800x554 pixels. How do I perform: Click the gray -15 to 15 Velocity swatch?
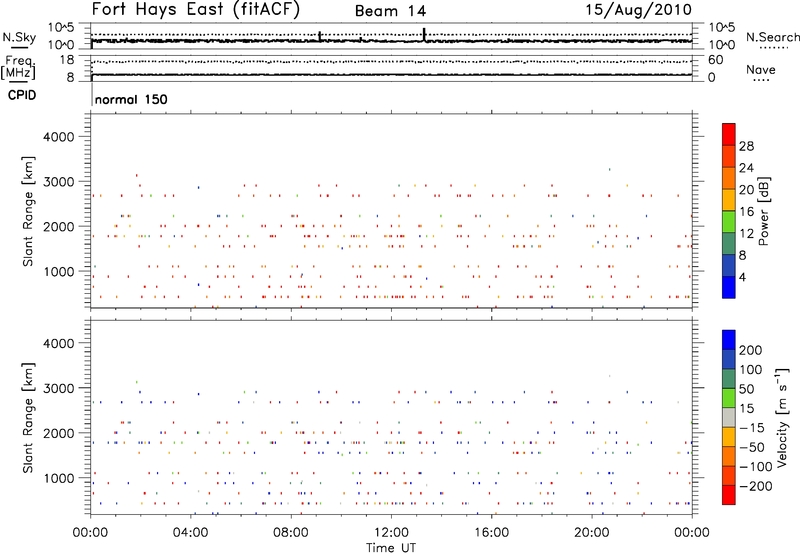tap(729, 417)
